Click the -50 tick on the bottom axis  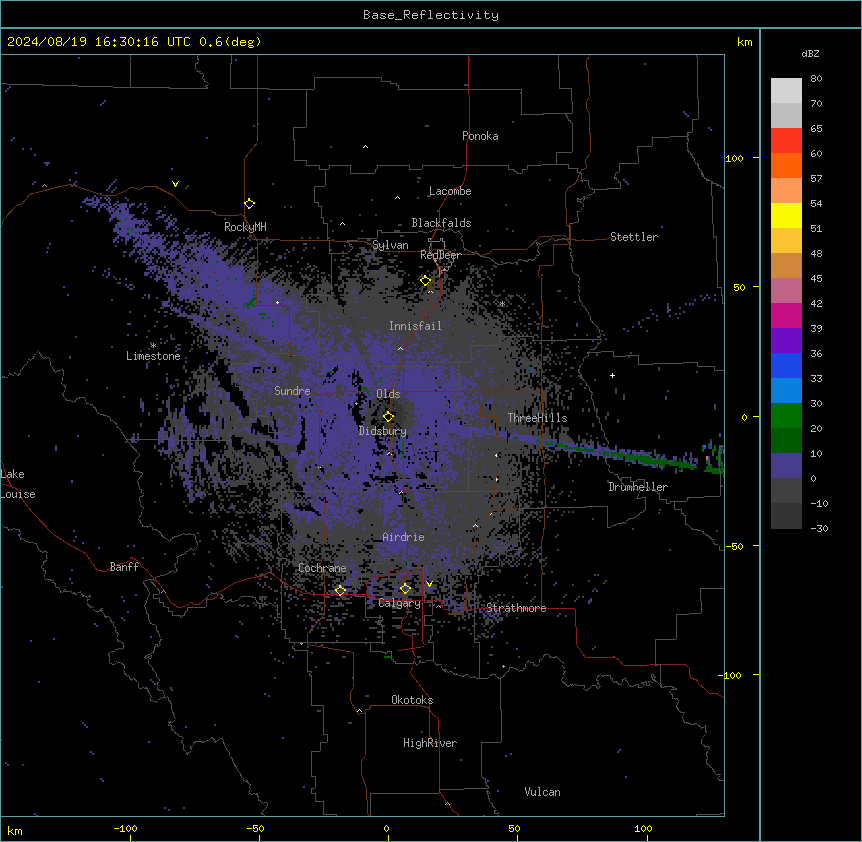click(255, 828)
